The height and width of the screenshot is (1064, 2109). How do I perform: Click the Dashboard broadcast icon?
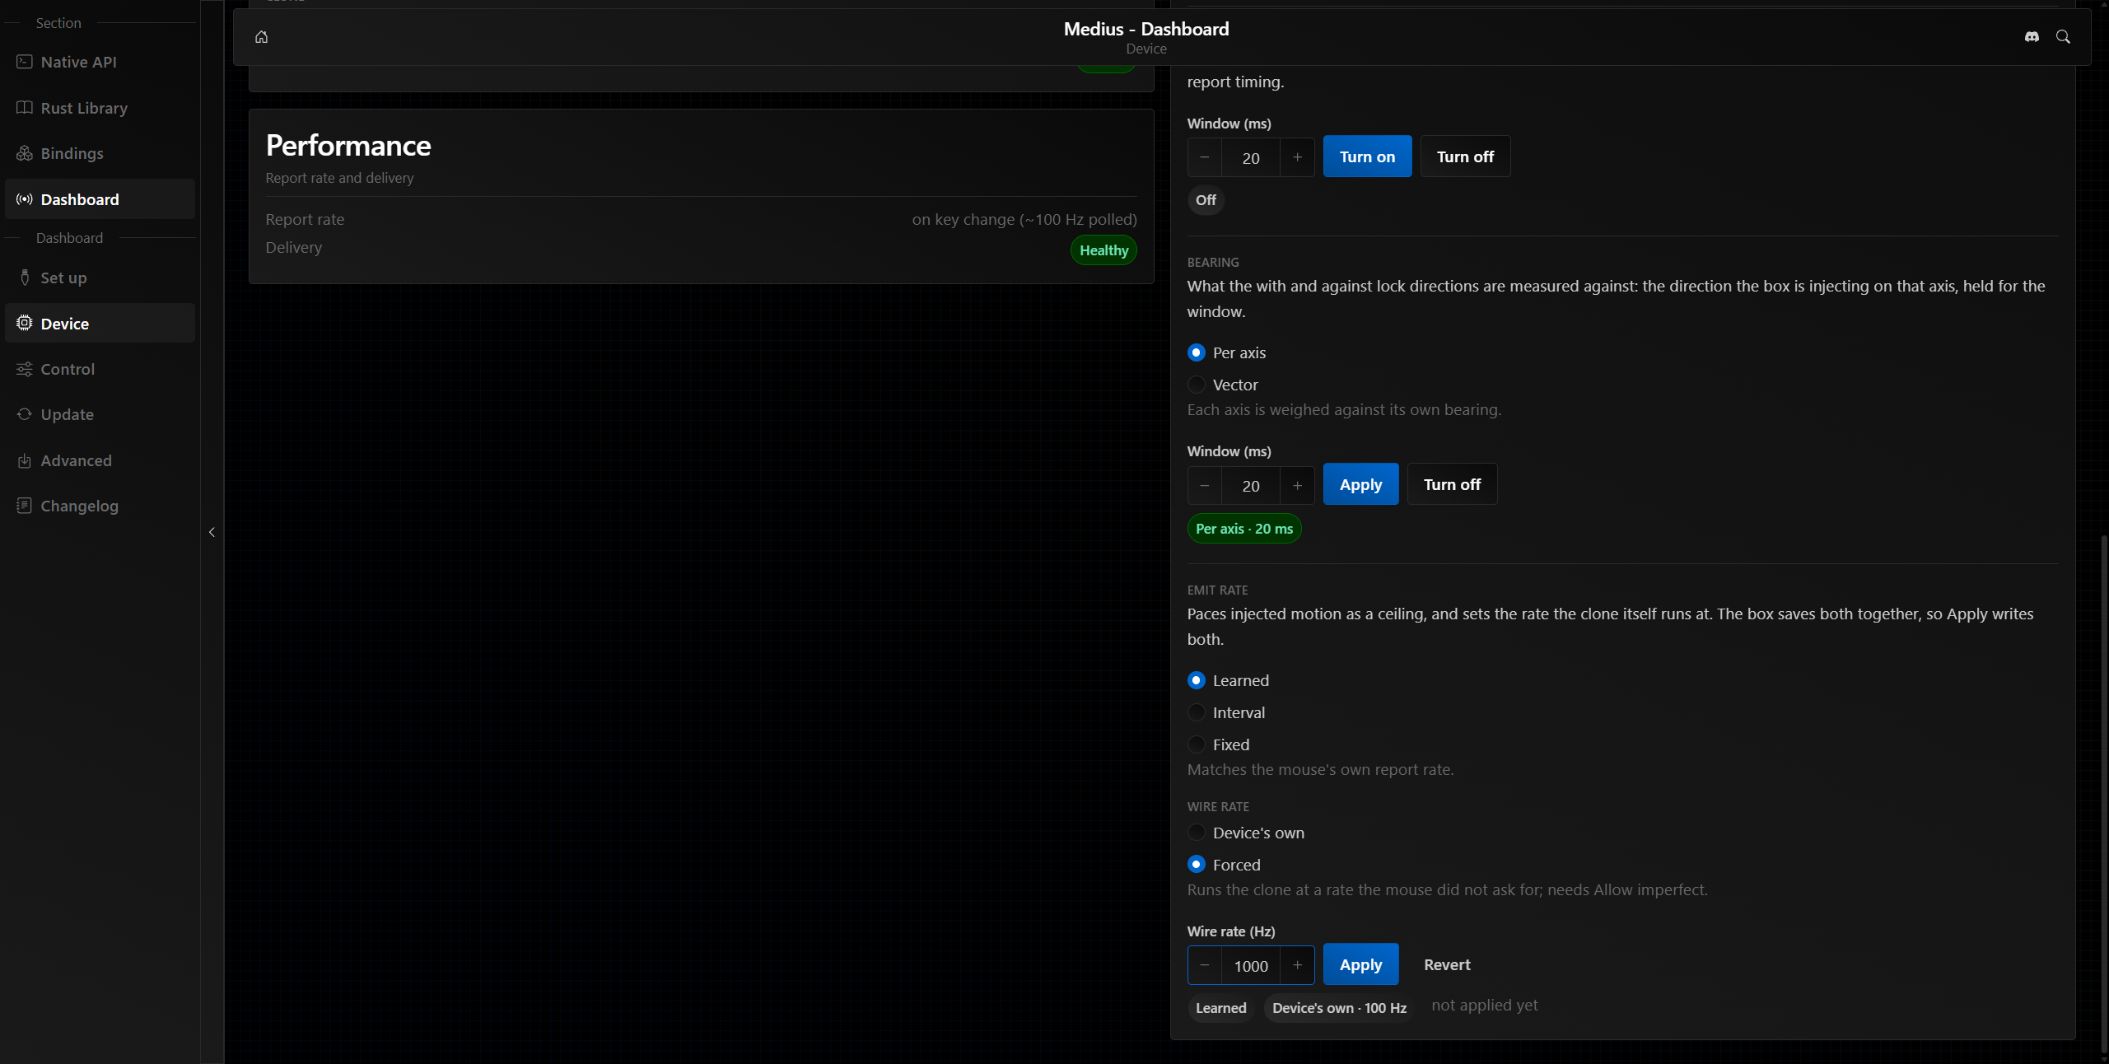[24, 199]
